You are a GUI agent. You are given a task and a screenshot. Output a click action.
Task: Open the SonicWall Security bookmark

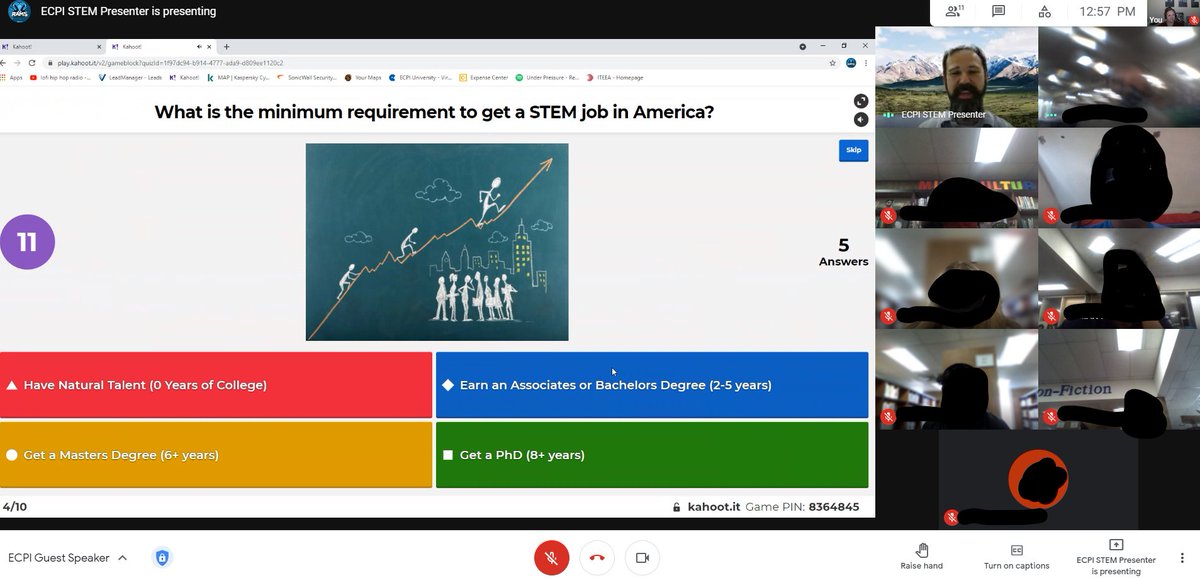pyautogui.click(x=306, y=77)
